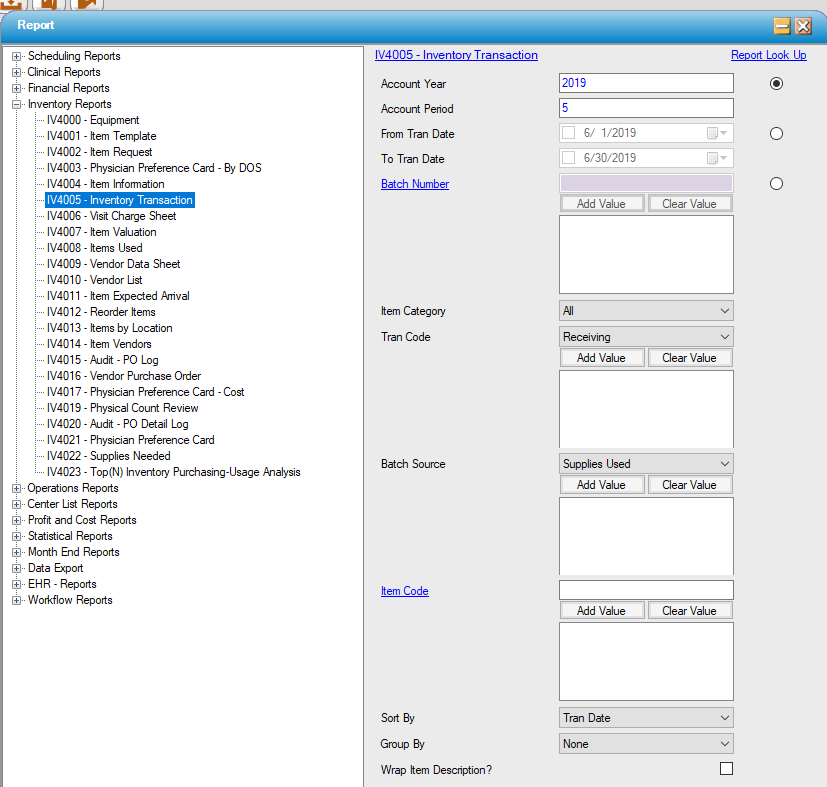Minimize the Report window
This screenshot has height=787, width=827.
point(782,26)
